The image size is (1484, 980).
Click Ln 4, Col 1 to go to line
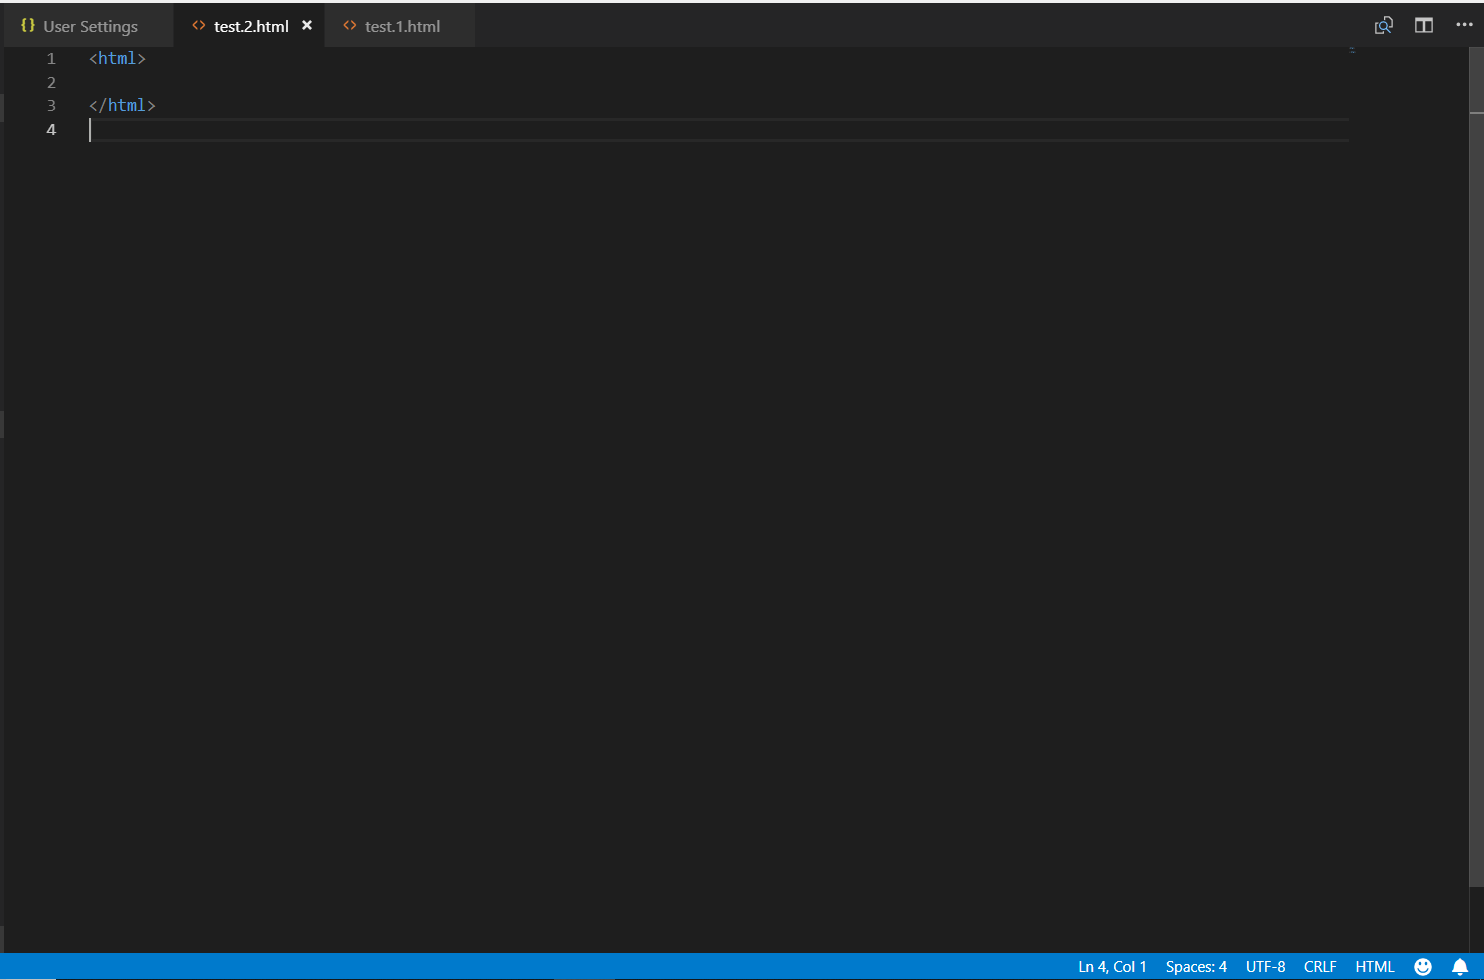(x=1111, y=966)
